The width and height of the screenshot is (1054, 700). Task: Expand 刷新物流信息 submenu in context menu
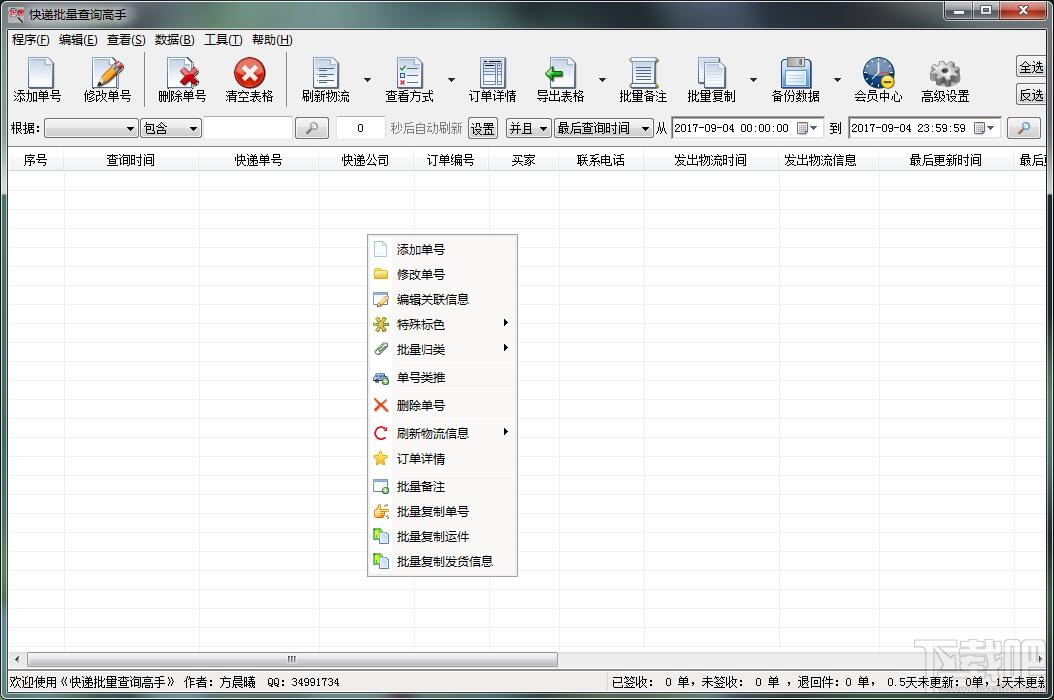(442, 433)
